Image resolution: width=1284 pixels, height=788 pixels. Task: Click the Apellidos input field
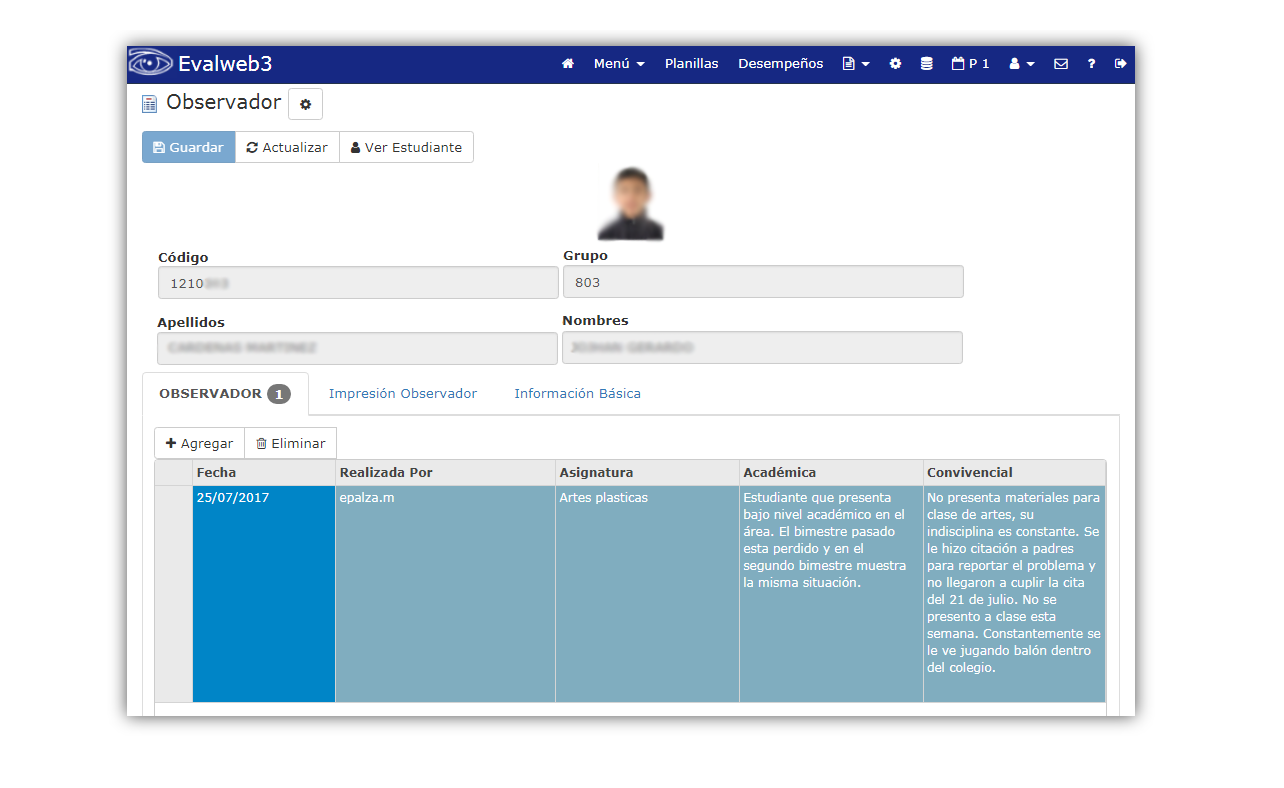click(x=357, y=348)
